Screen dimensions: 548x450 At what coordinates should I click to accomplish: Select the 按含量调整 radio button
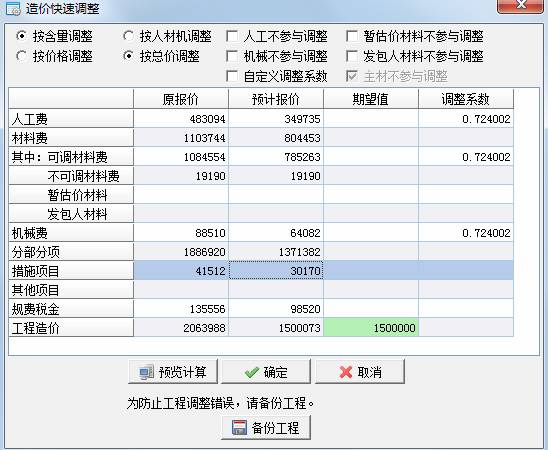(x=21, y=36)
